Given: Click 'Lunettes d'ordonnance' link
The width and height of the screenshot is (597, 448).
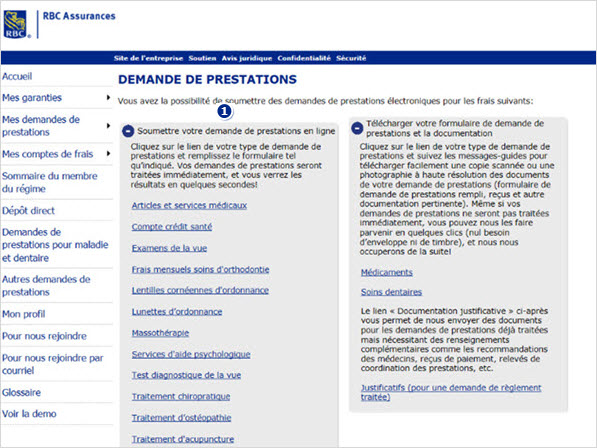Looking at the screenshot, I should 177,312.
